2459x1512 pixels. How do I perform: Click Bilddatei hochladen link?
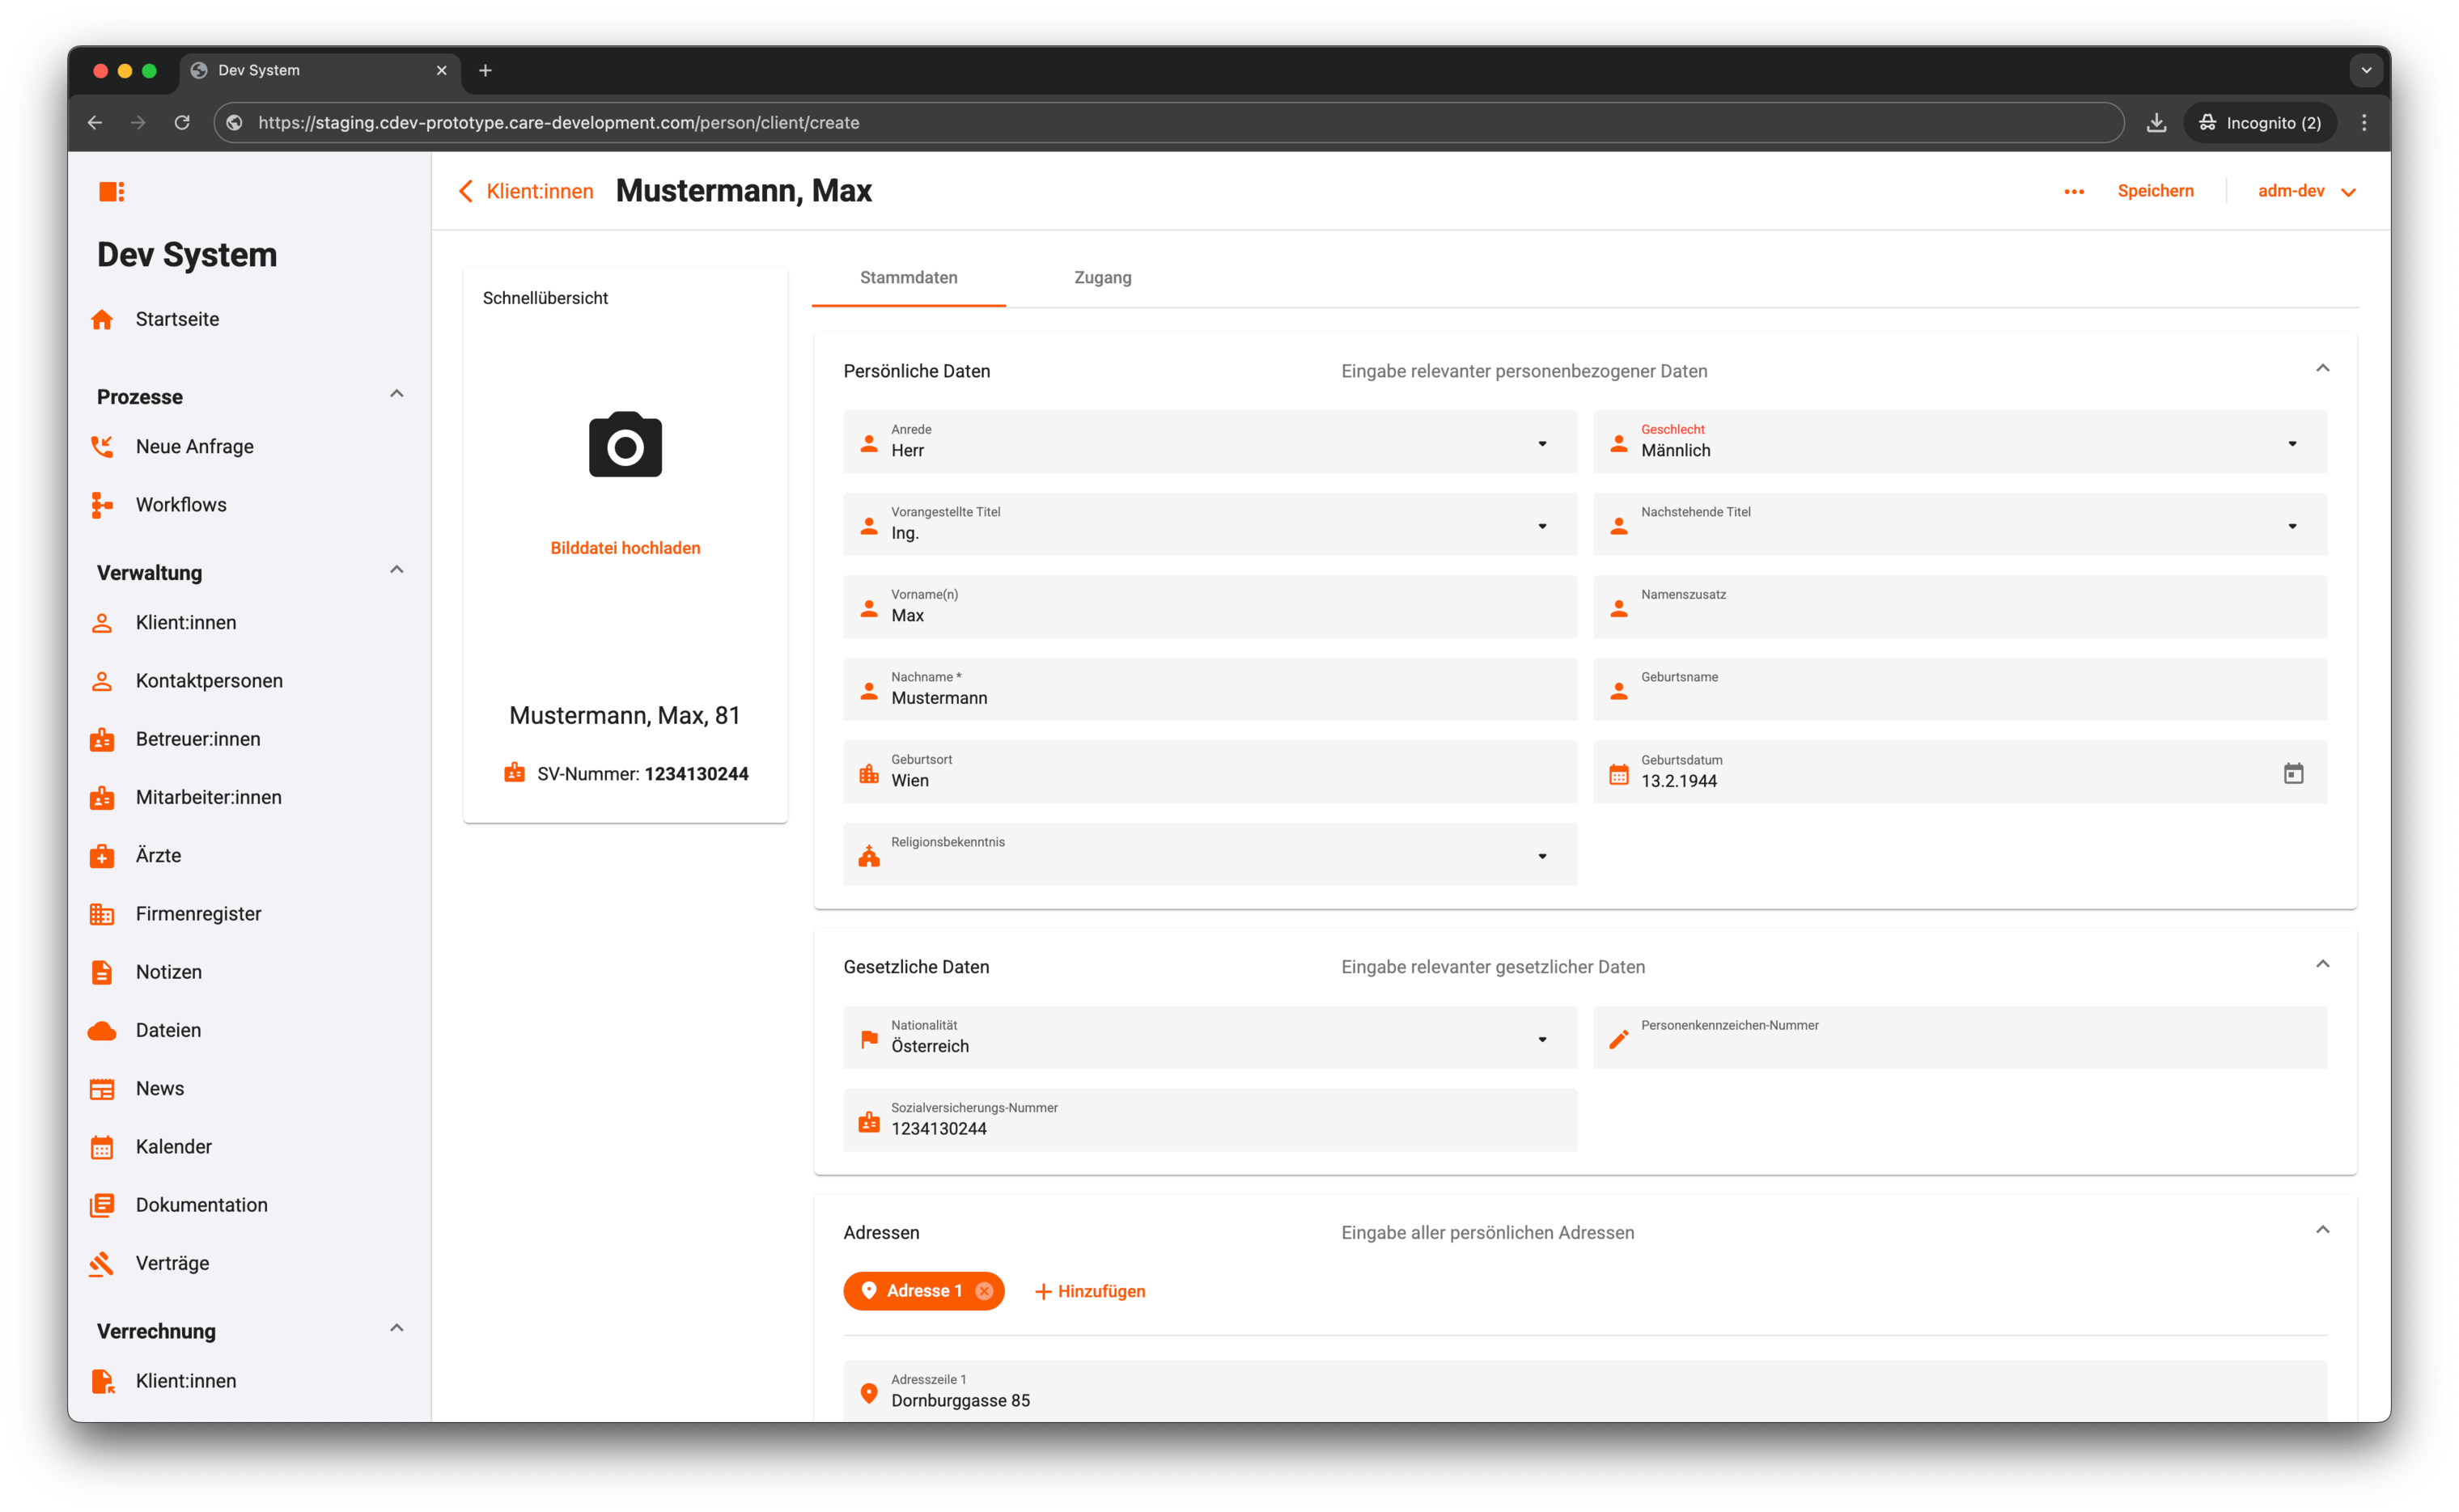(625, 548)
